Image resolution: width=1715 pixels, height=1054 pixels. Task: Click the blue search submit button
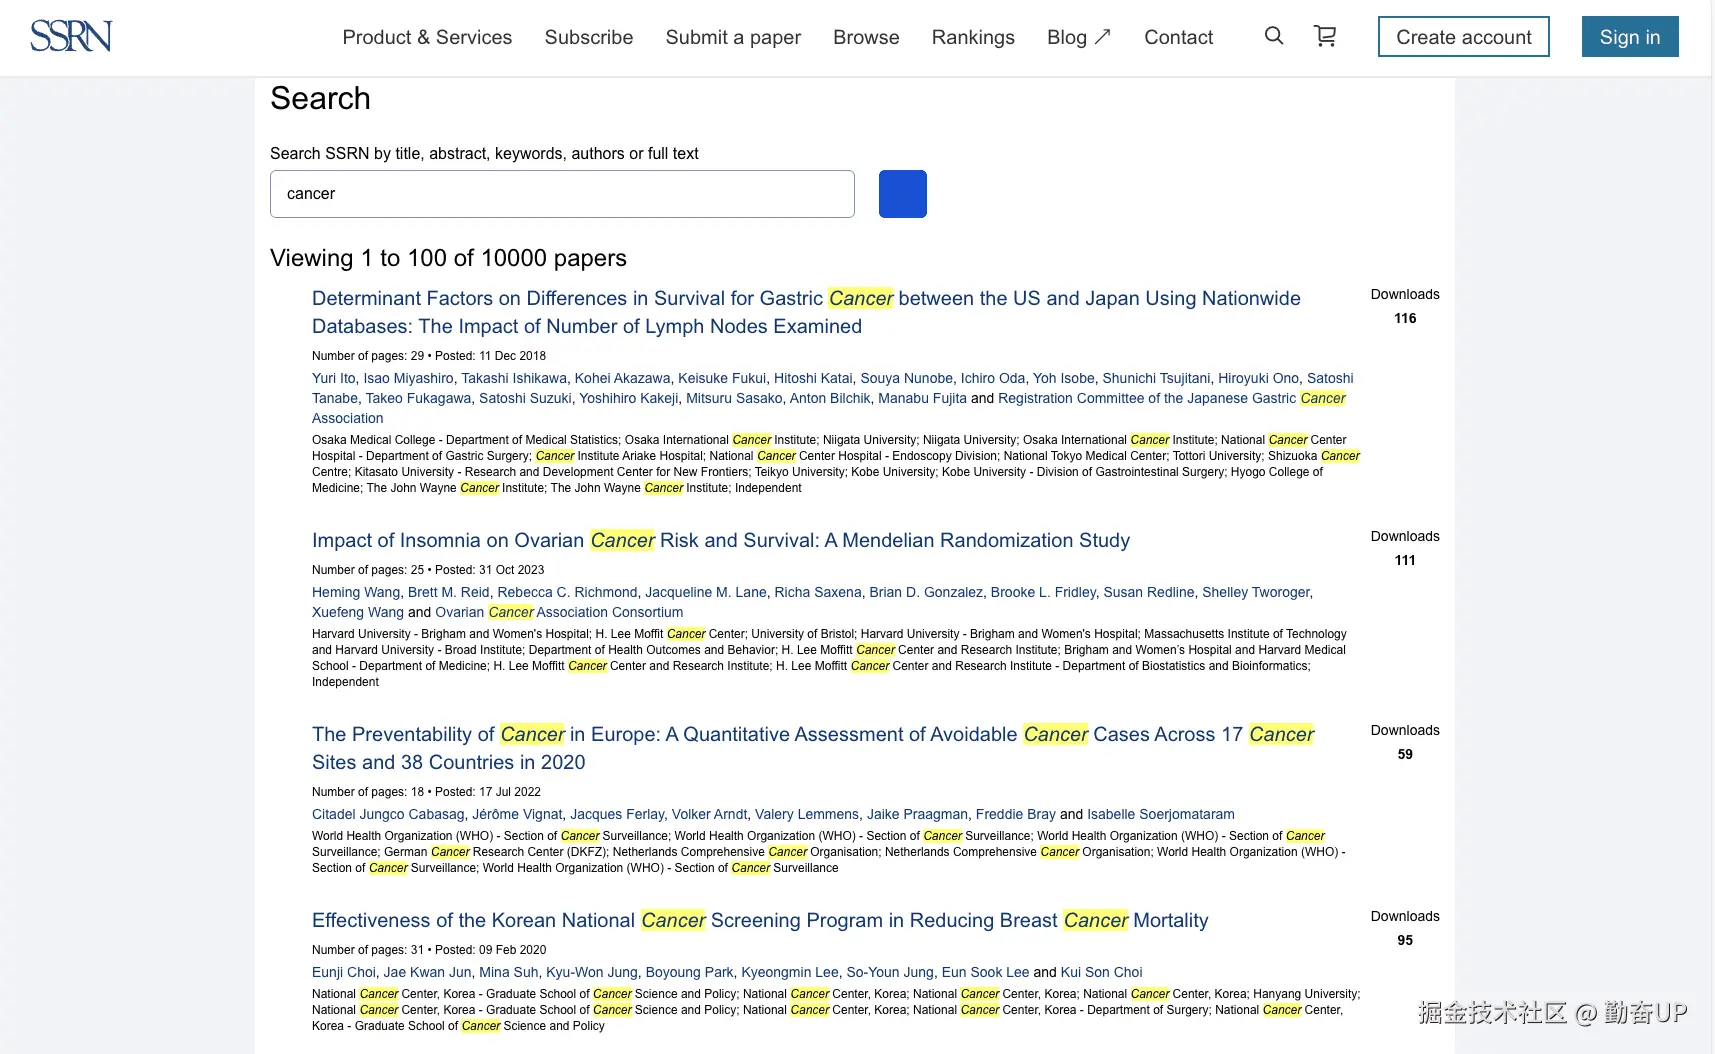(901, 193)
